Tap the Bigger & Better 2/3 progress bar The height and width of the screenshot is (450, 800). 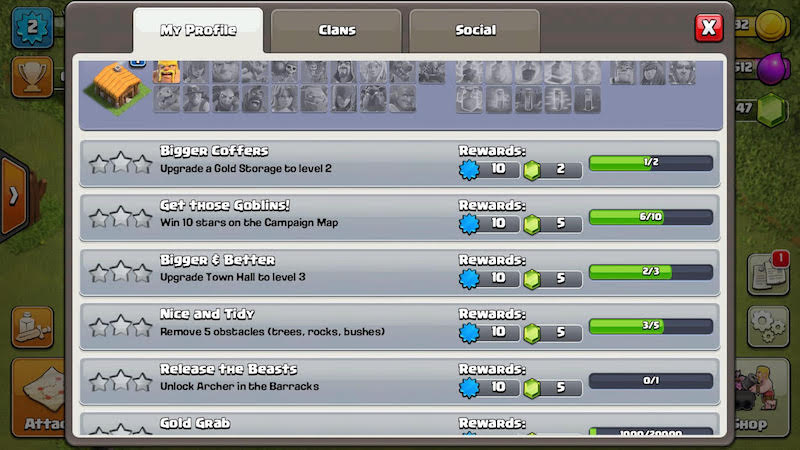tap(651, 271)
